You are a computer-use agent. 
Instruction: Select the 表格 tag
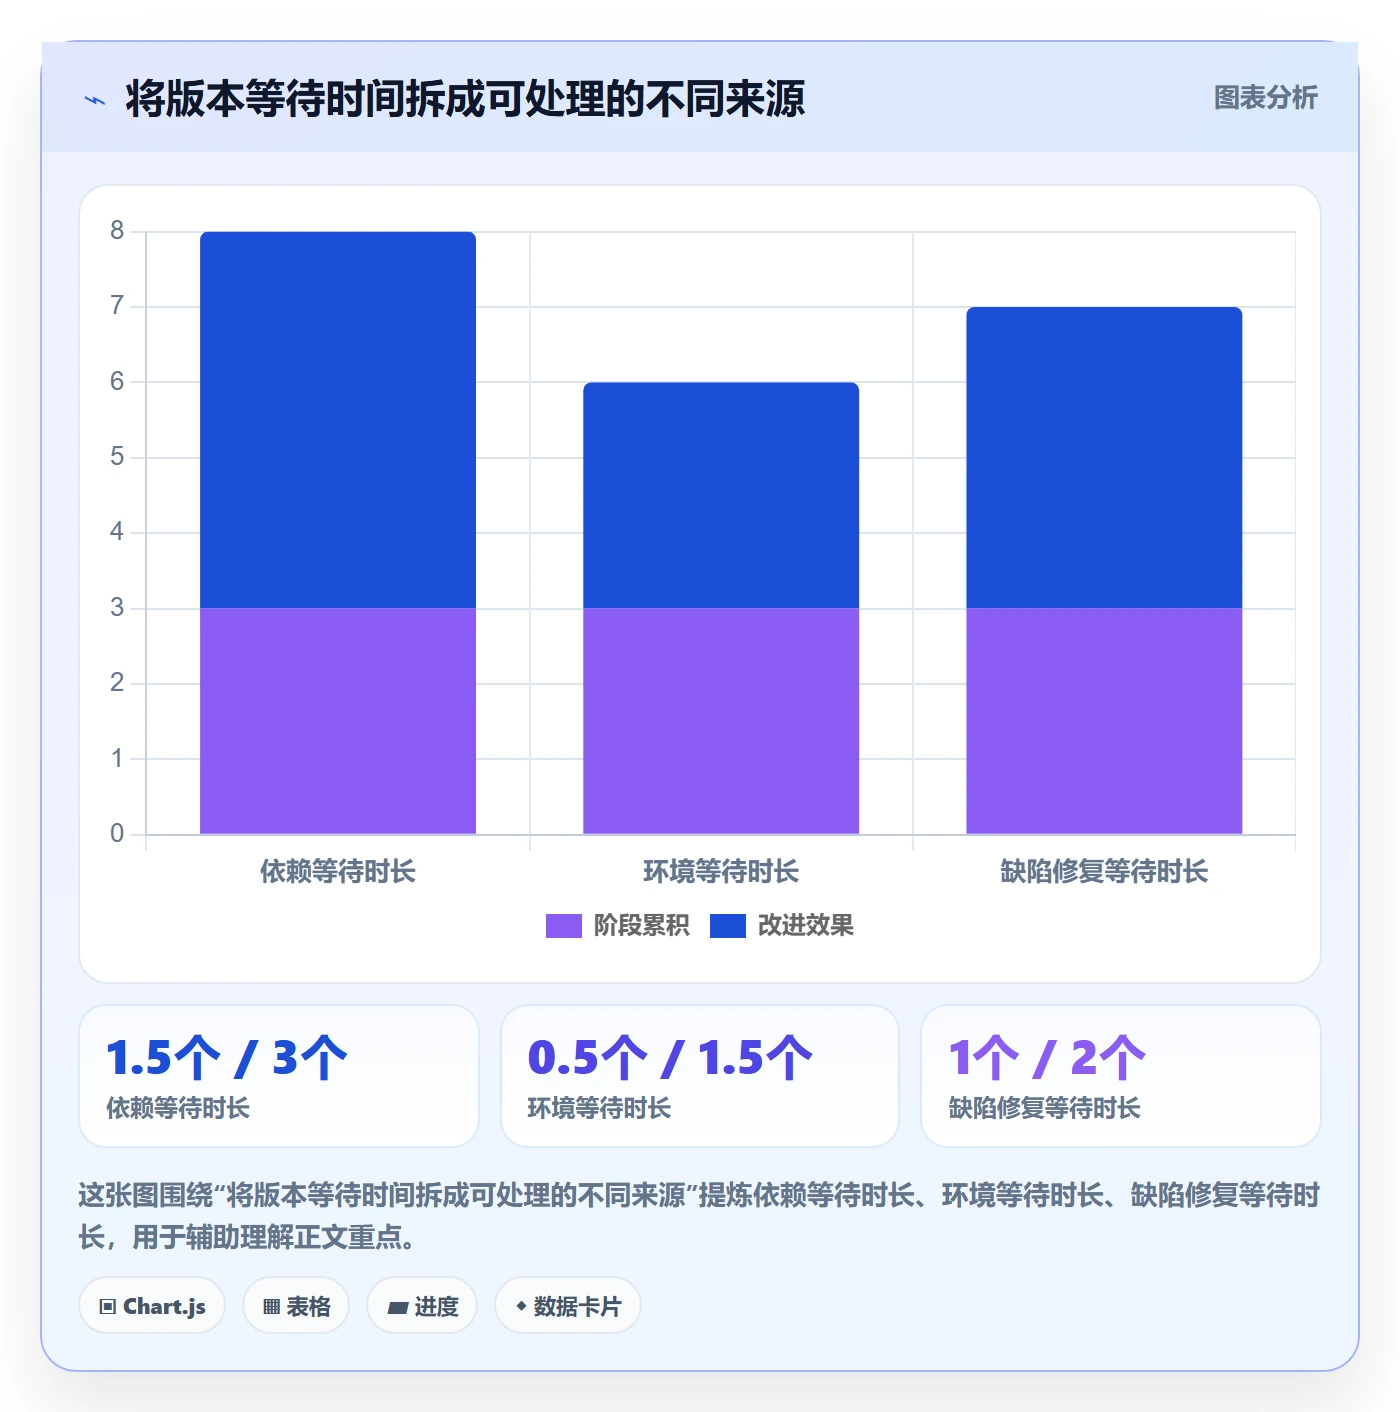(296, 1306)
